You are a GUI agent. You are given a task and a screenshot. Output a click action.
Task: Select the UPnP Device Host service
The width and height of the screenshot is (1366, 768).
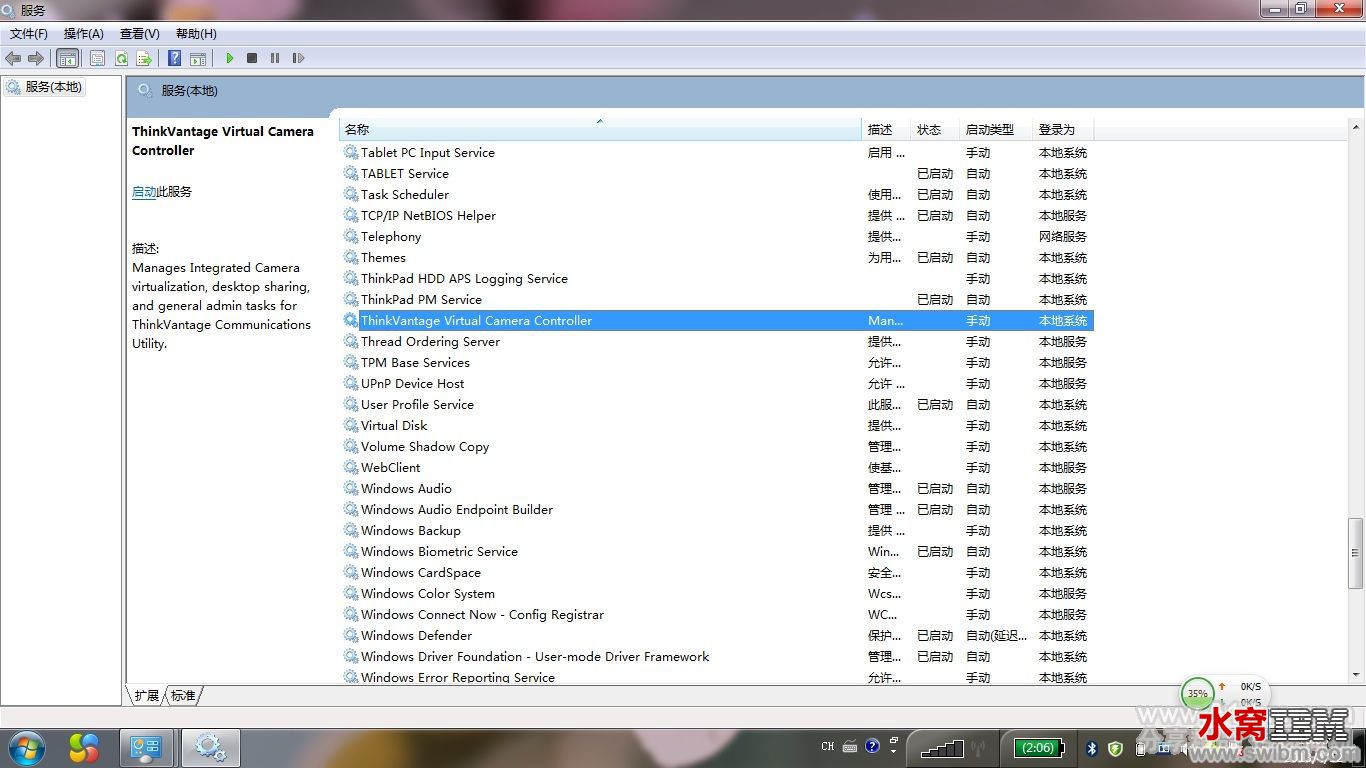pos(717,384)
